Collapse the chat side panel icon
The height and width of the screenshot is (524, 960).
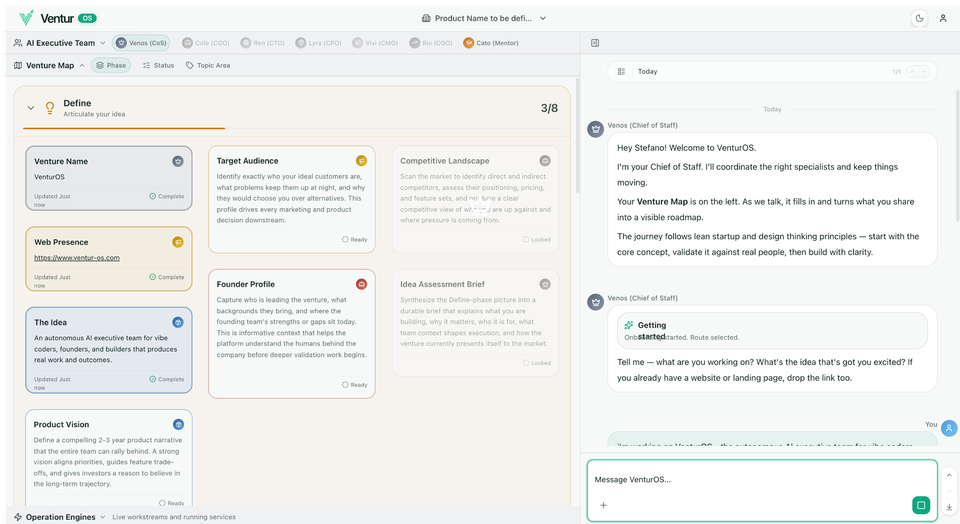[595, 43]
